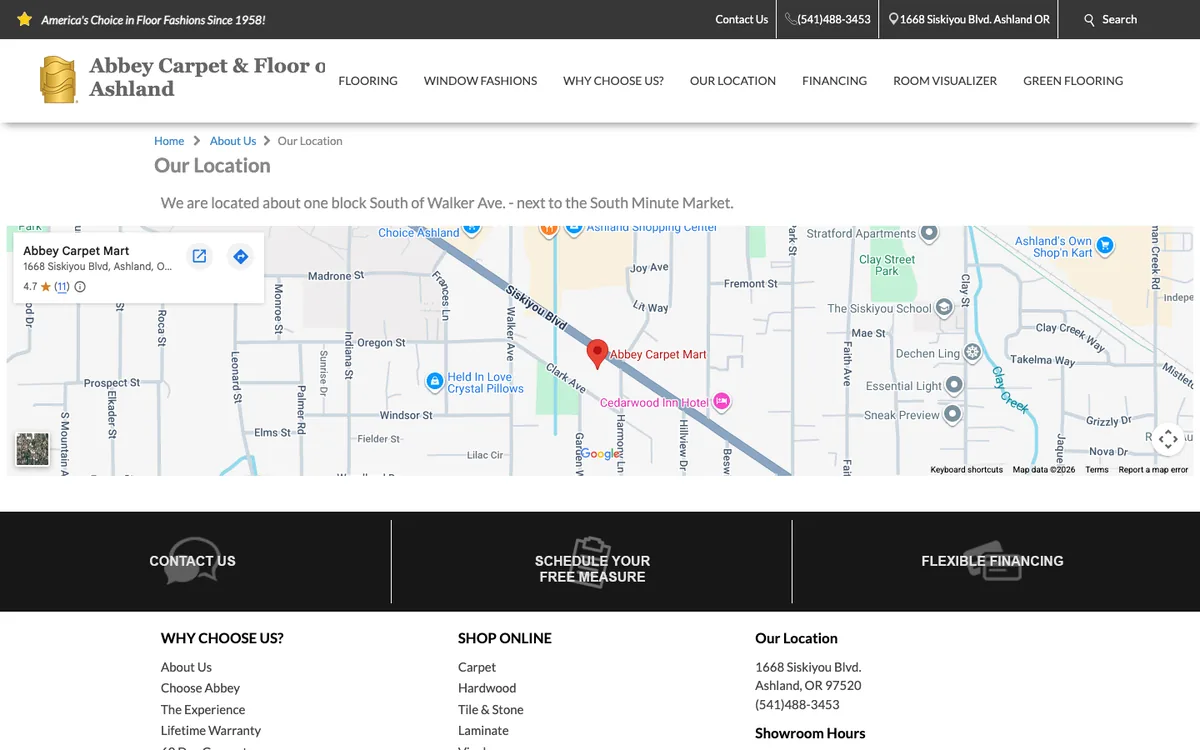The width and height of the screenshot is (1200, 750).
Task: Open the Hardwood link under Shop Online
Action: tap(487, 688)
